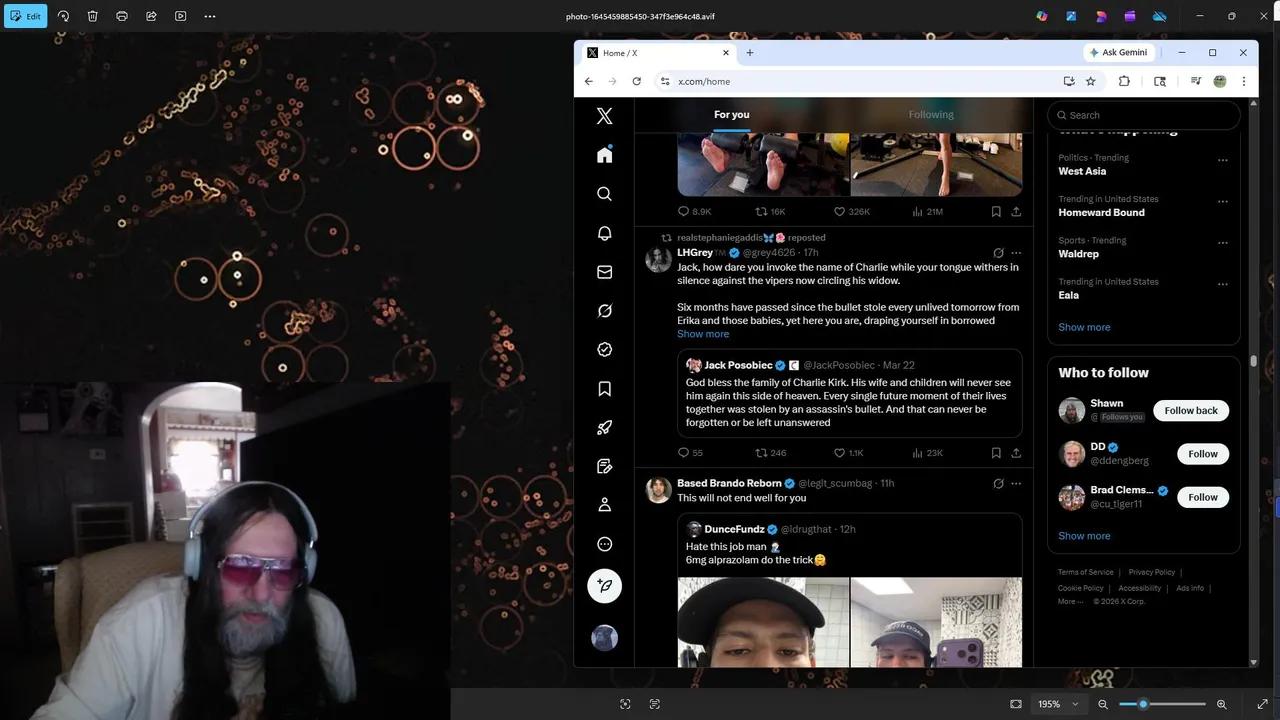This screenshot has height=720, width=1280.
Task: Expand the More footer link
Action: click(x=1071, y=602)
